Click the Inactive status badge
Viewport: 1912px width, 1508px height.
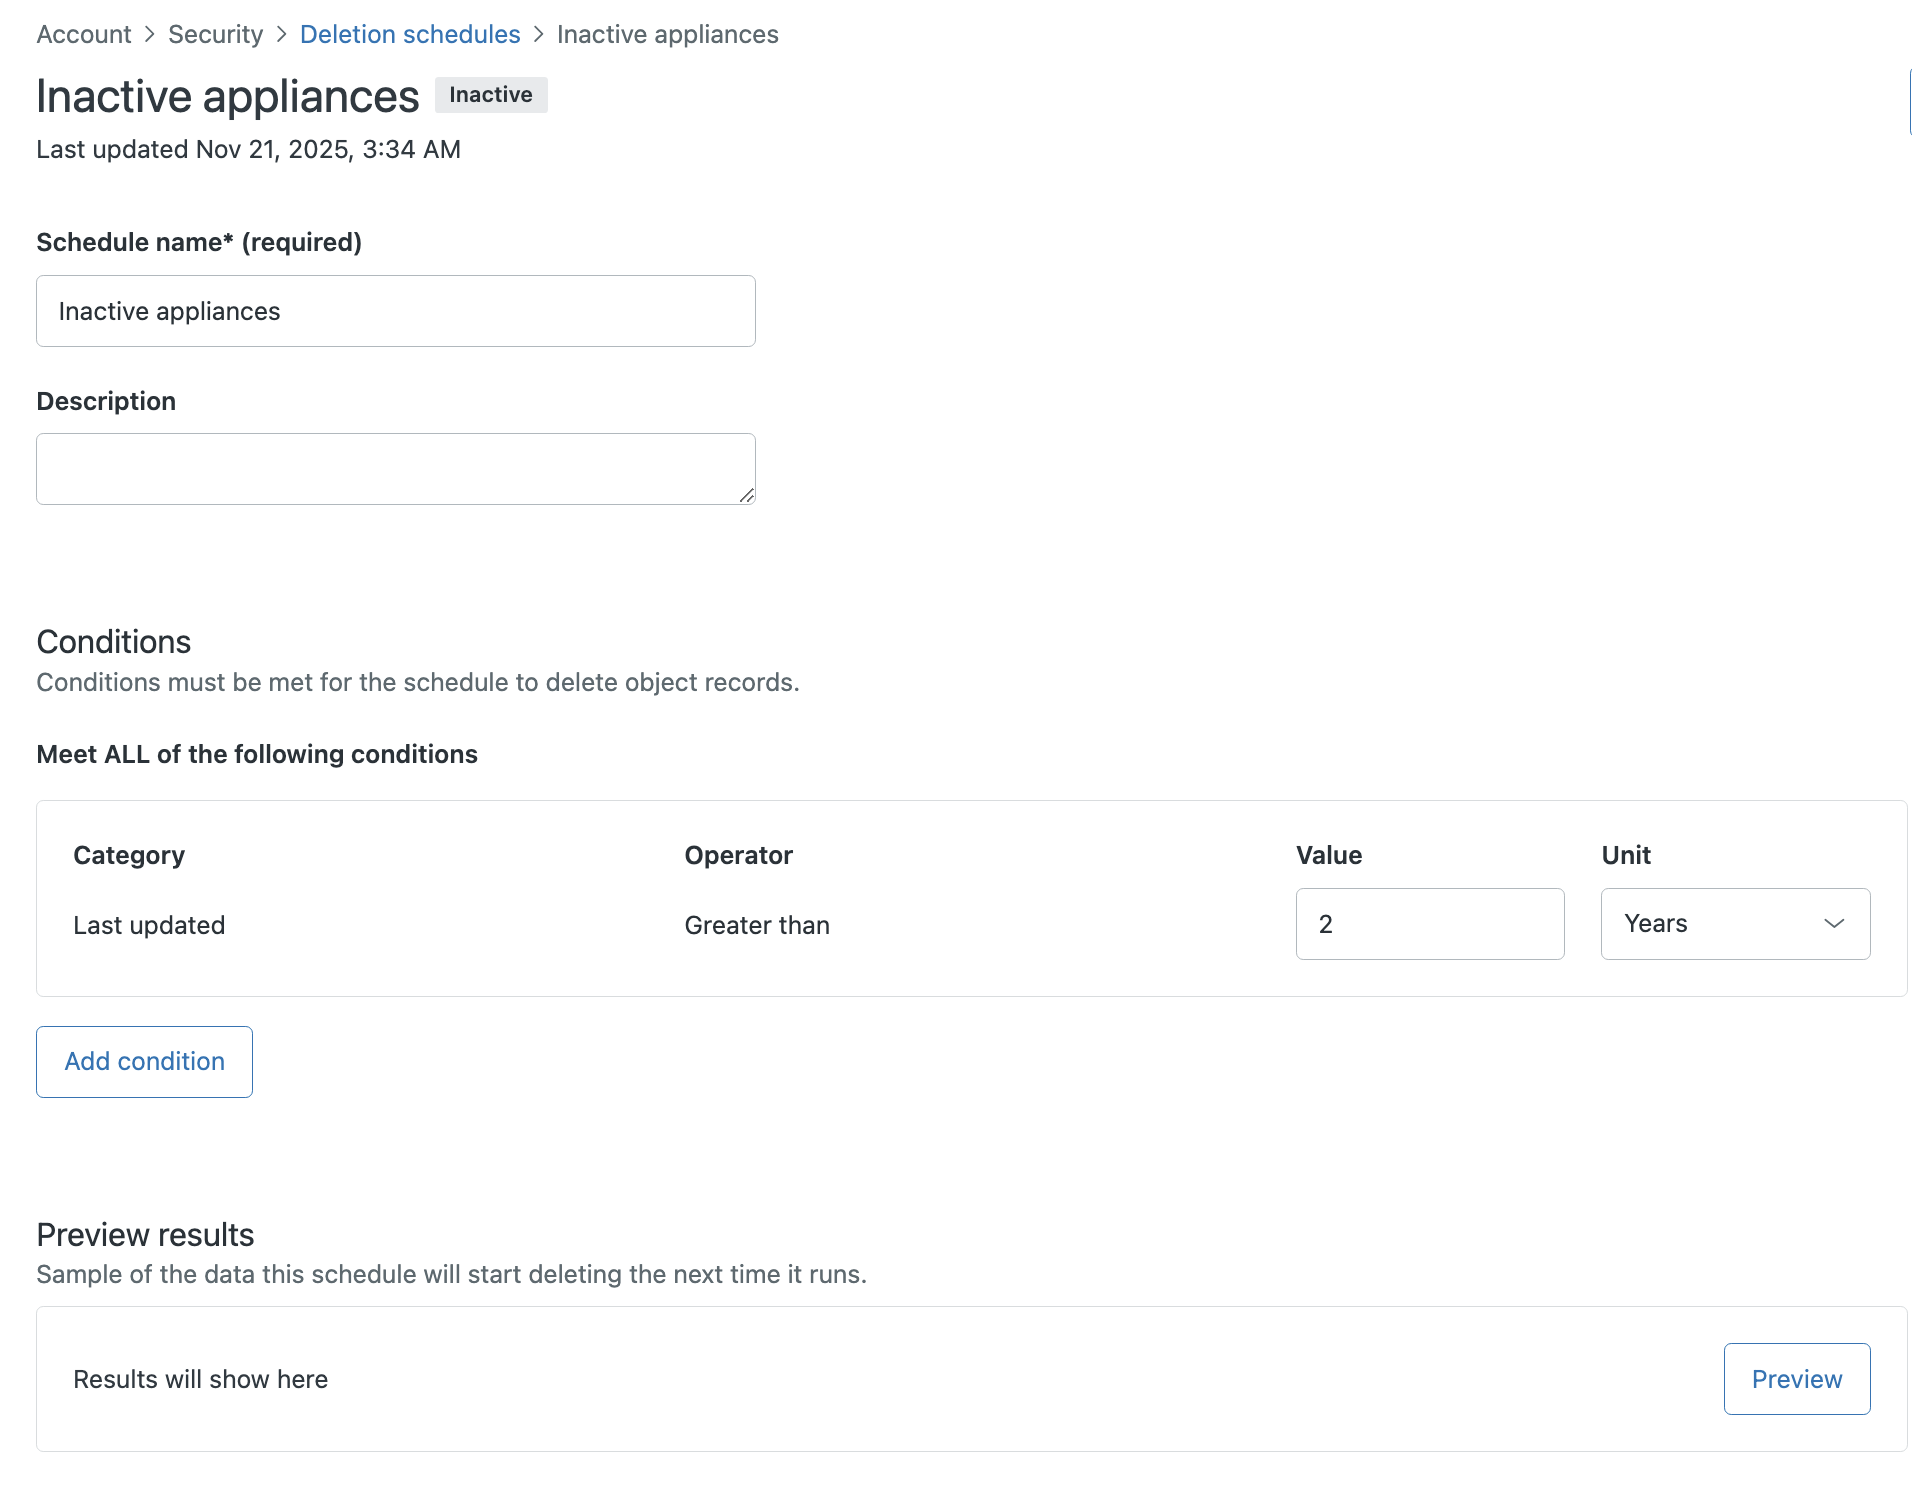coord(490,95)
